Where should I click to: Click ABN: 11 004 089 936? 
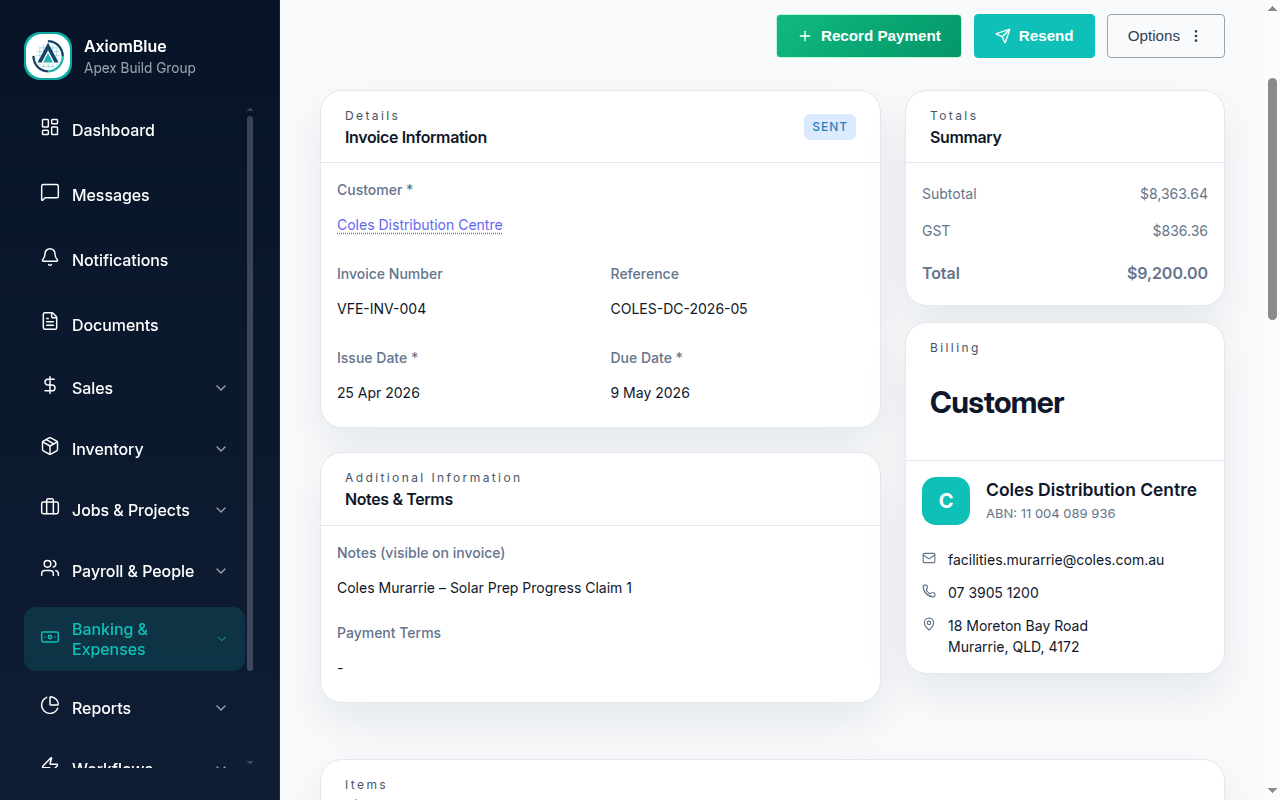(x=1051, y=514)
